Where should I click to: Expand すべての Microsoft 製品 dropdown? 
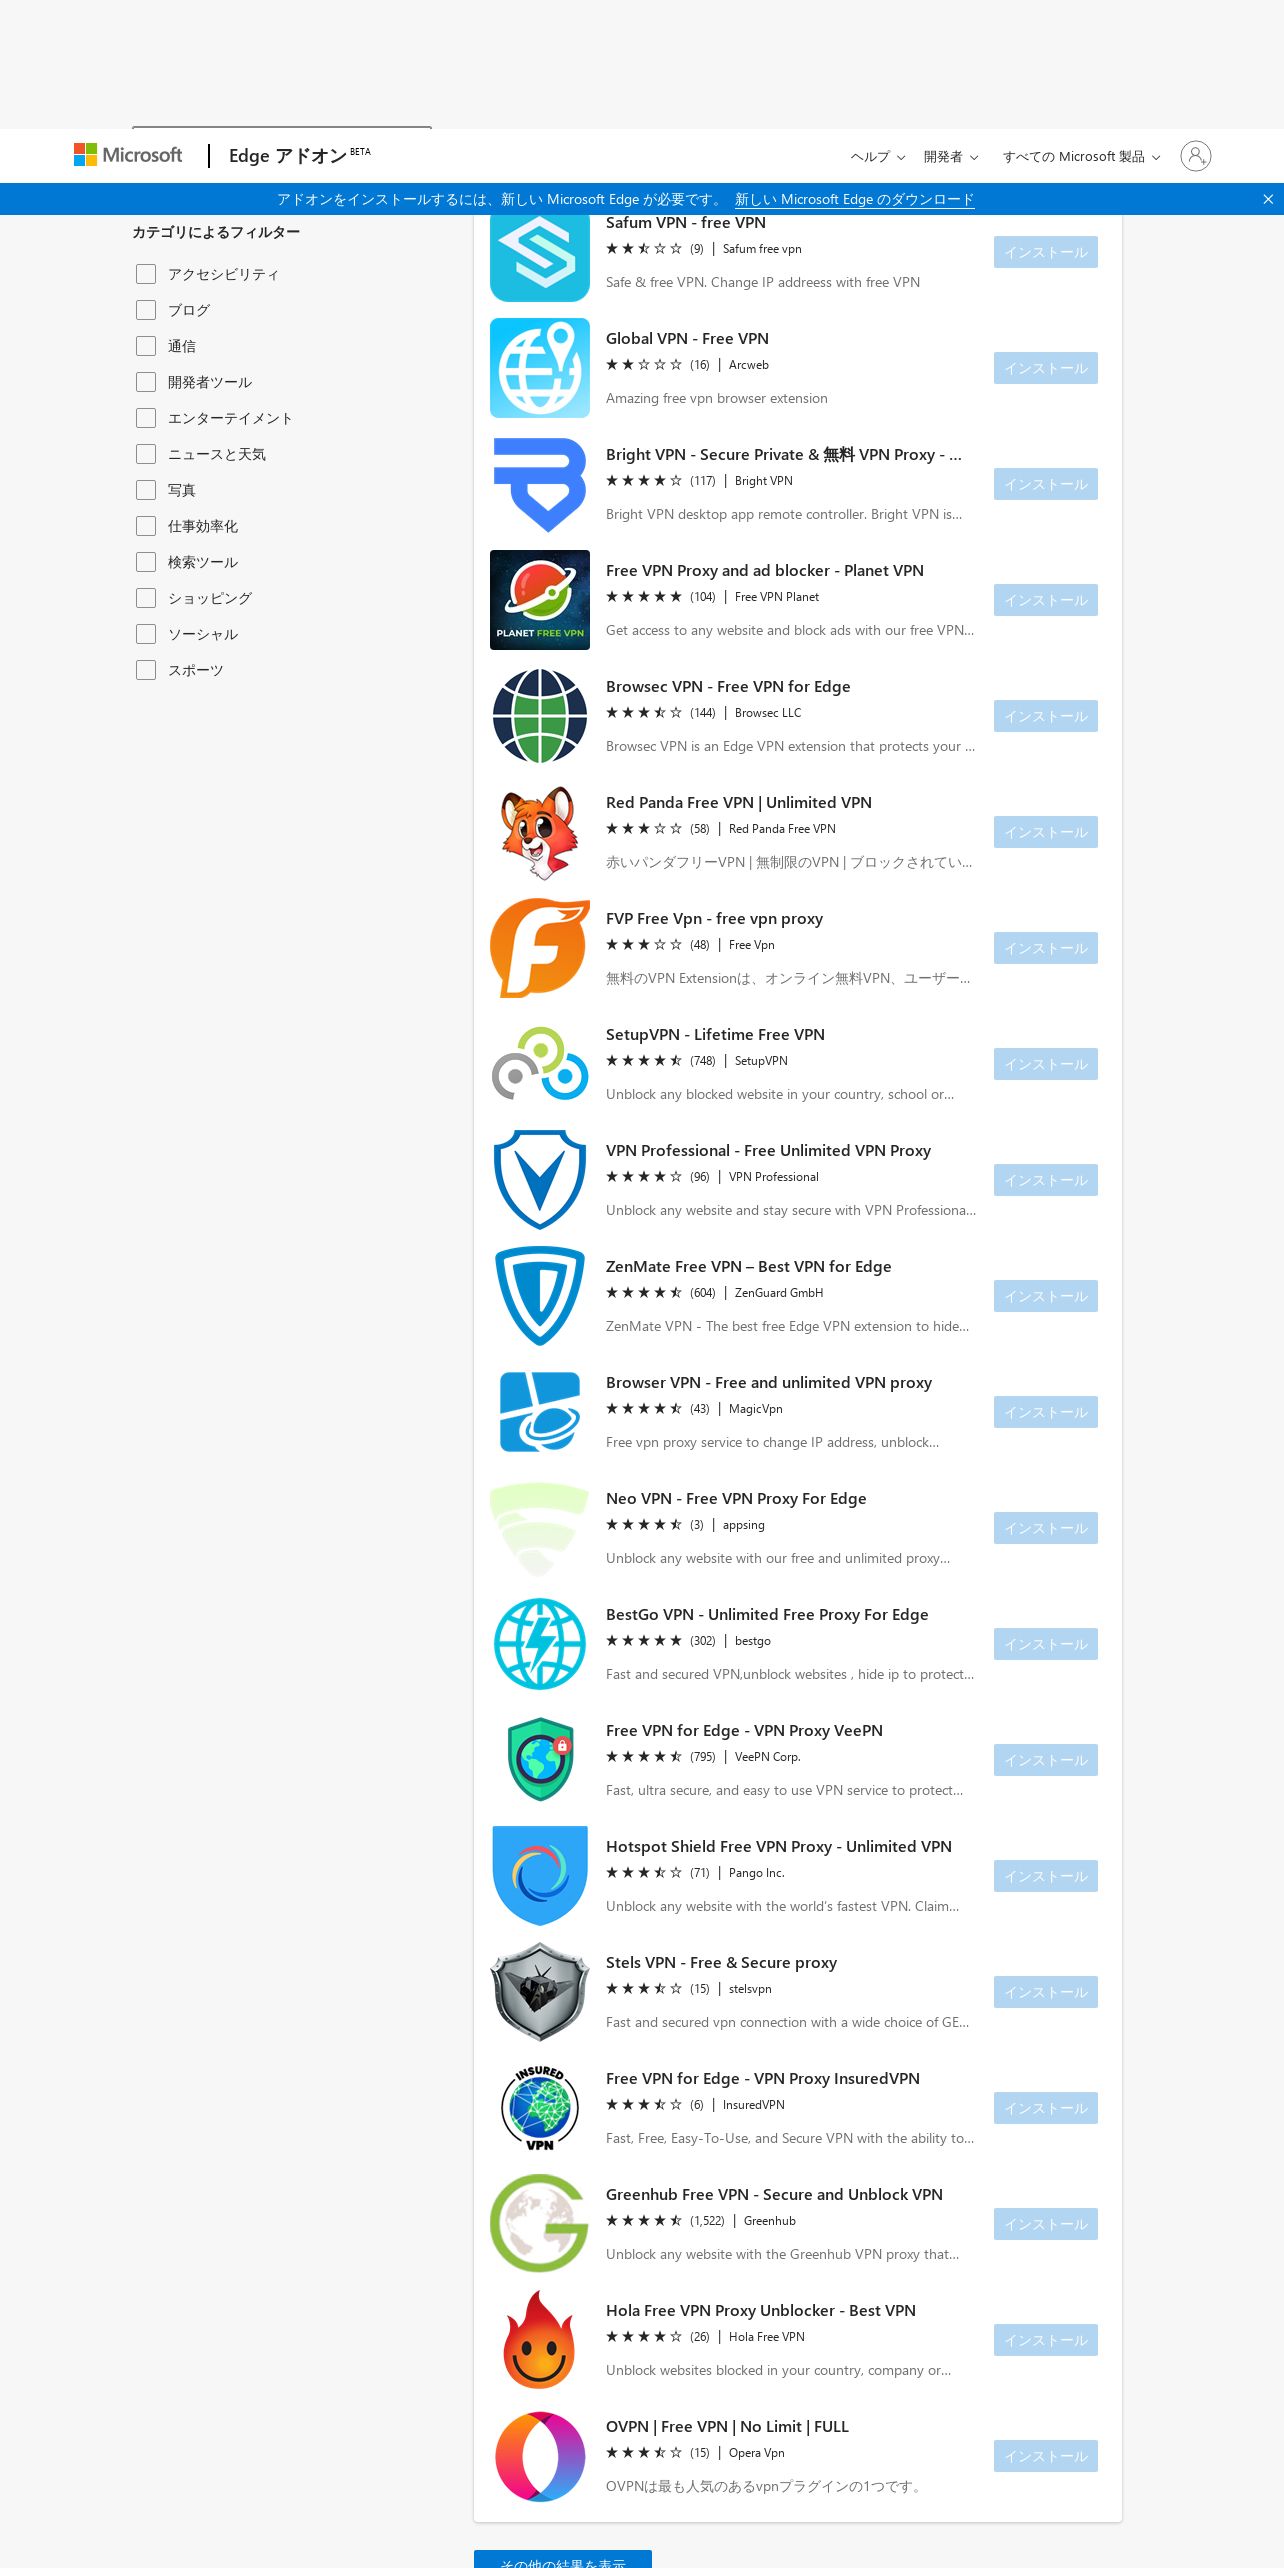(x=1081, y=157)
